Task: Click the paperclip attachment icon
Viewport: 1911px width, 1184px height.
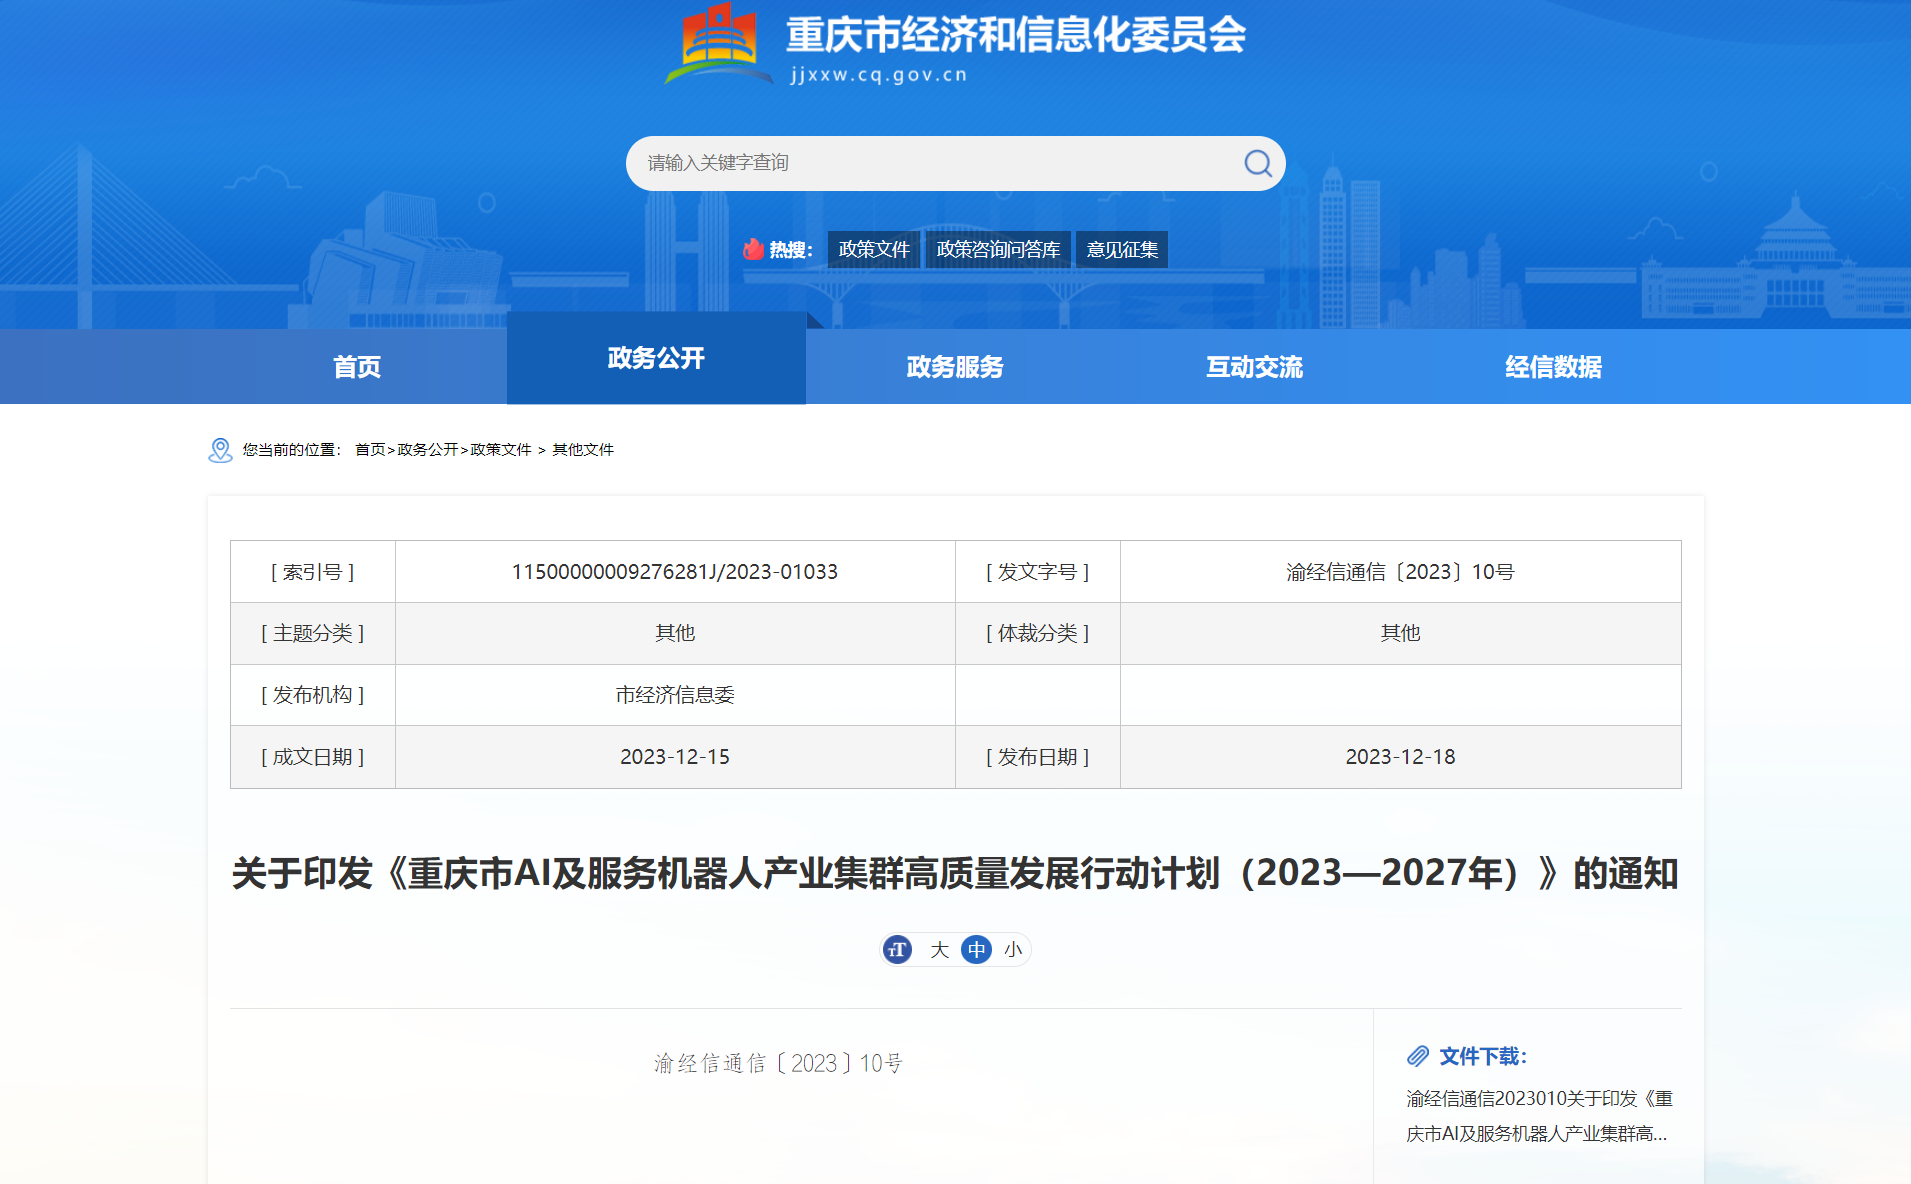Action: click(x=1418, y=1056)
